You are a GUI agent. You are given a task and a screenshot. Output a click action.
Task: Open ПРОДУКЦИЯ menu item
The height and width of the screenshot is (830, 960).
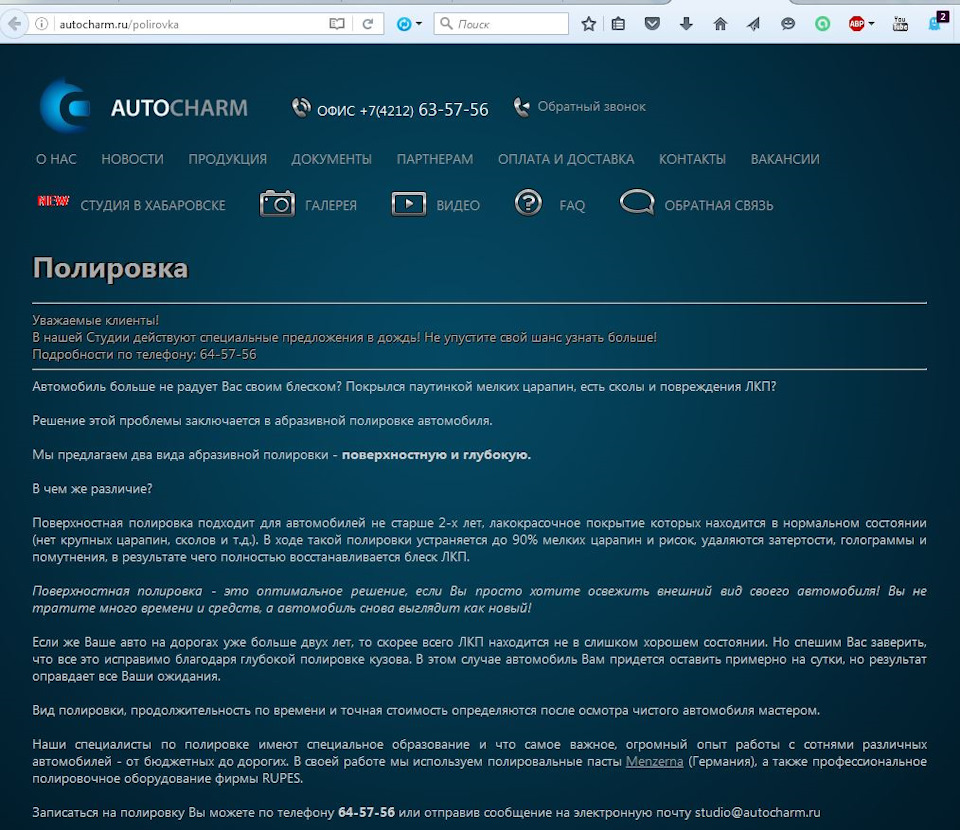click(x=227, y=159)
